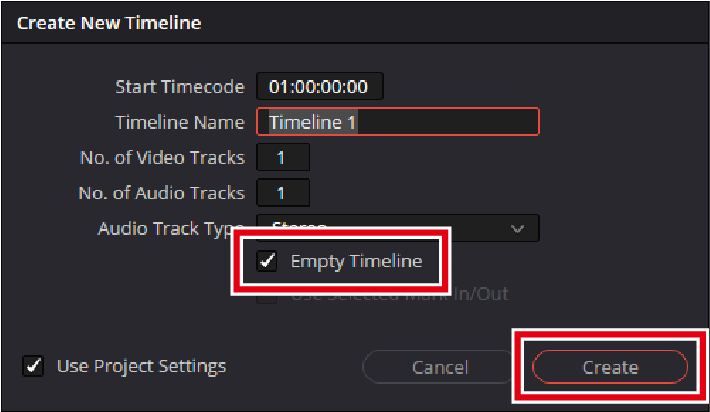
Task: Uncheck the Use Project Settings checkbox
Action: pyautogui.click(x=33, y=366)
